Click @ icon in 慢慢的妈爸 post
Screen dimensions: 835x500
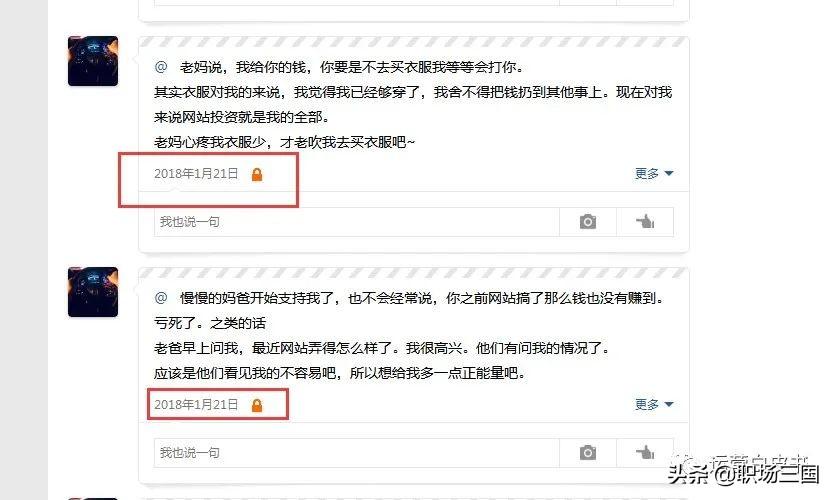[161, 298]
